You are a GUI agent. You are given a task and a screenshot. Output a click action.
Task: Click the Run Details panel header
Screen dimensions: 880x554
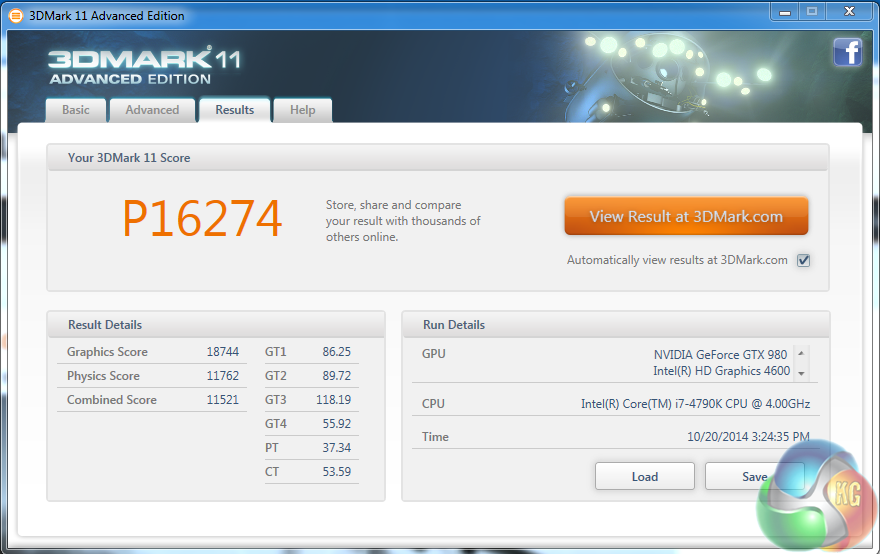tap(616, 325)
